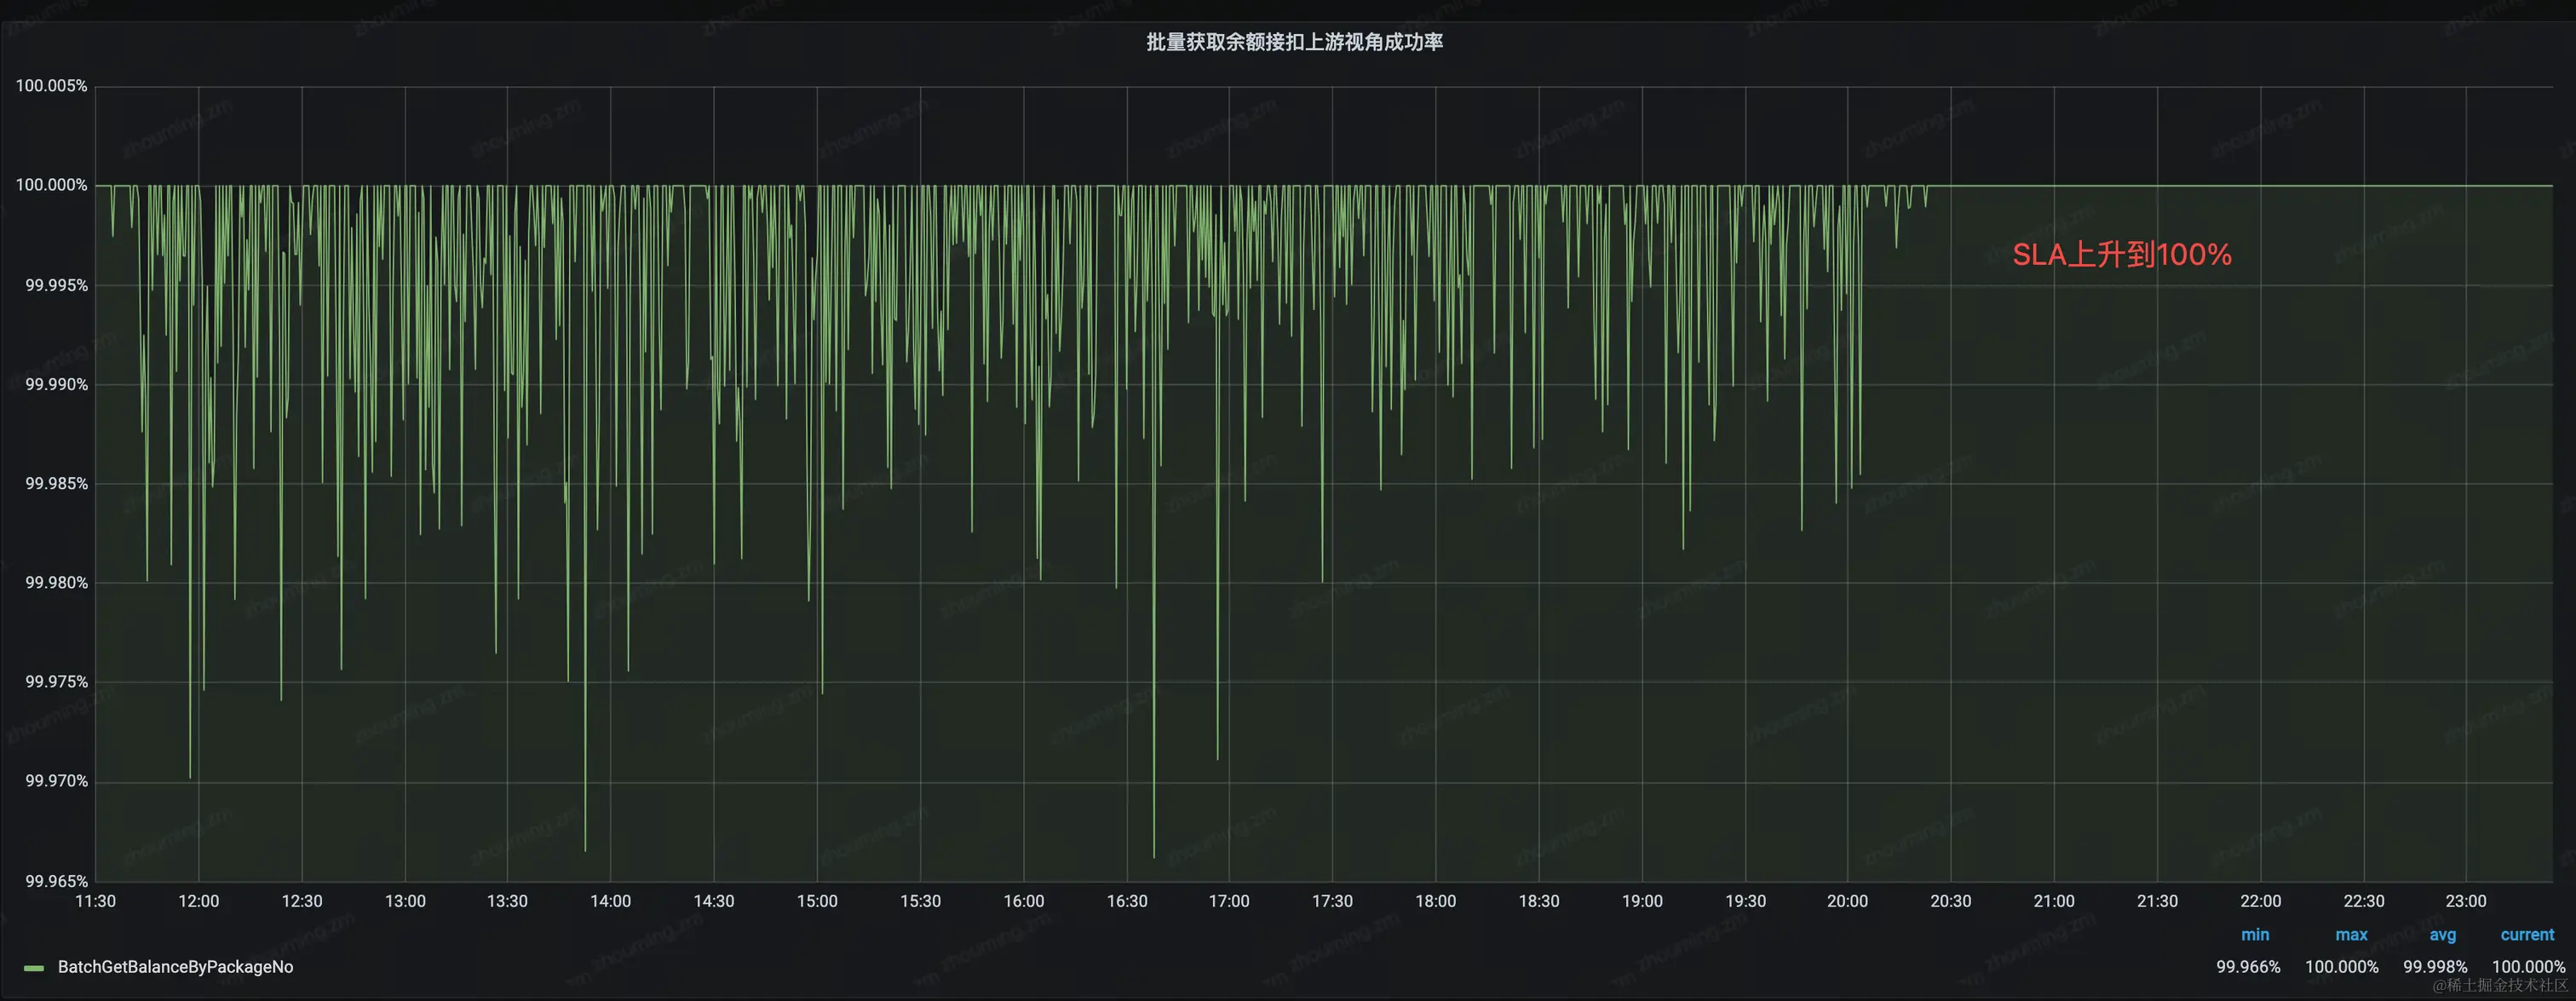This screenshot has width=2576, height=1001.
Task: Click the 12:00 x-axis time label
Action: [198, 901]
